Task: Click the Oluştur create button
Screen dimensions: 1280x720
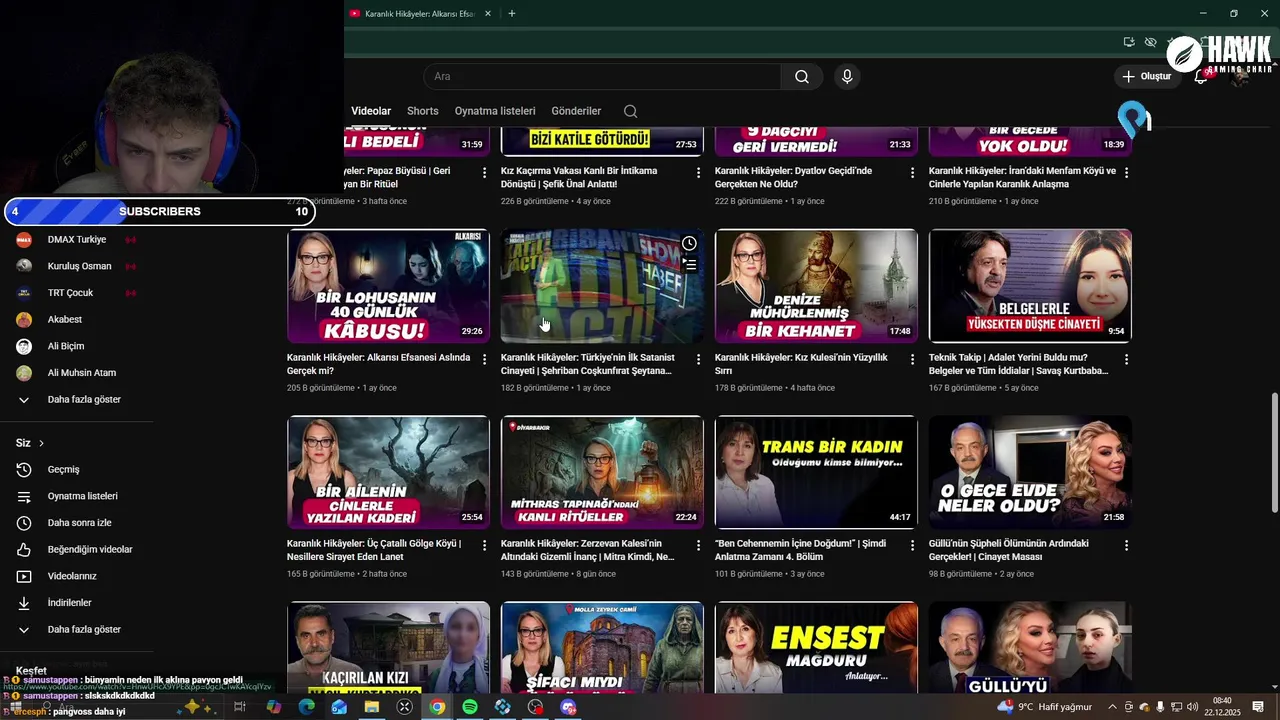Action: [x=1146, y=76]
